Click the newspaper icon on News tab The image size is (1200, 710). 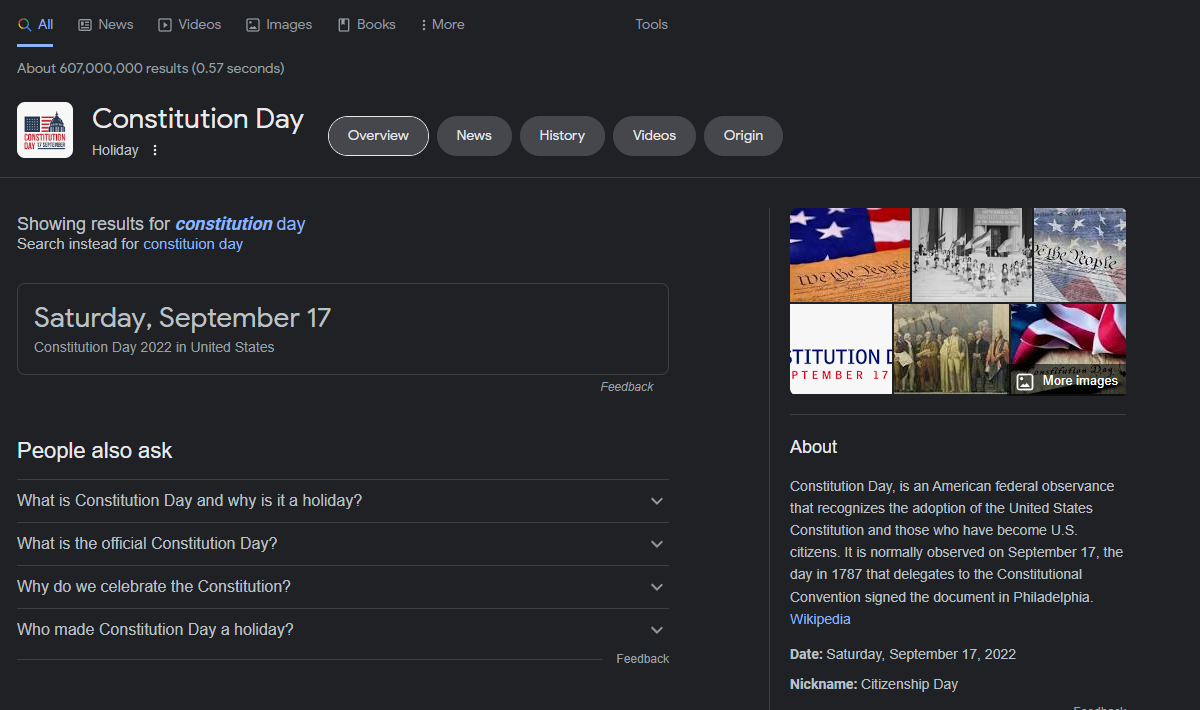(x=85, y=24)
